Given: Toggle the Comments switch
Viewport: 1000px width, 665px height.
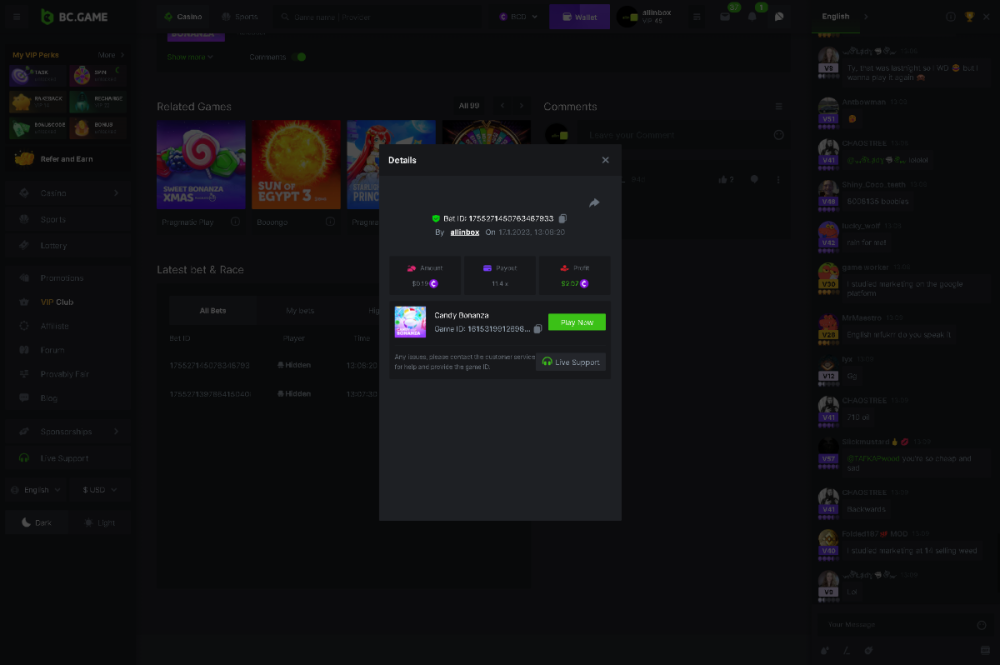Looking at the screenshot, I should tap(298, 57).
